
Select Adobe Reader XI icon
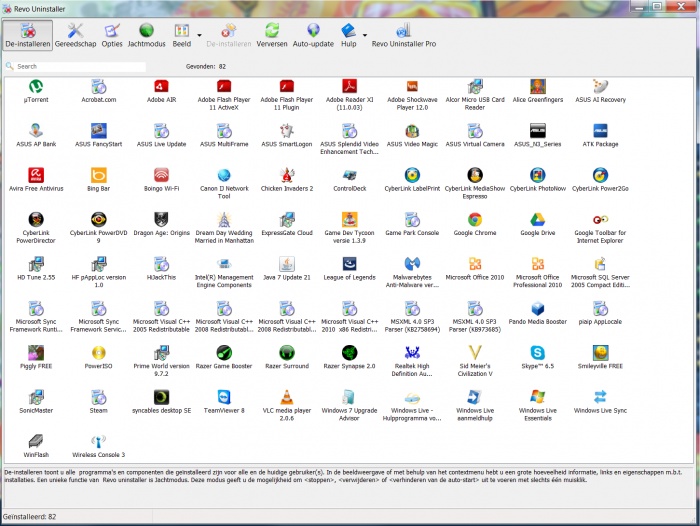[x=350, y=86]
